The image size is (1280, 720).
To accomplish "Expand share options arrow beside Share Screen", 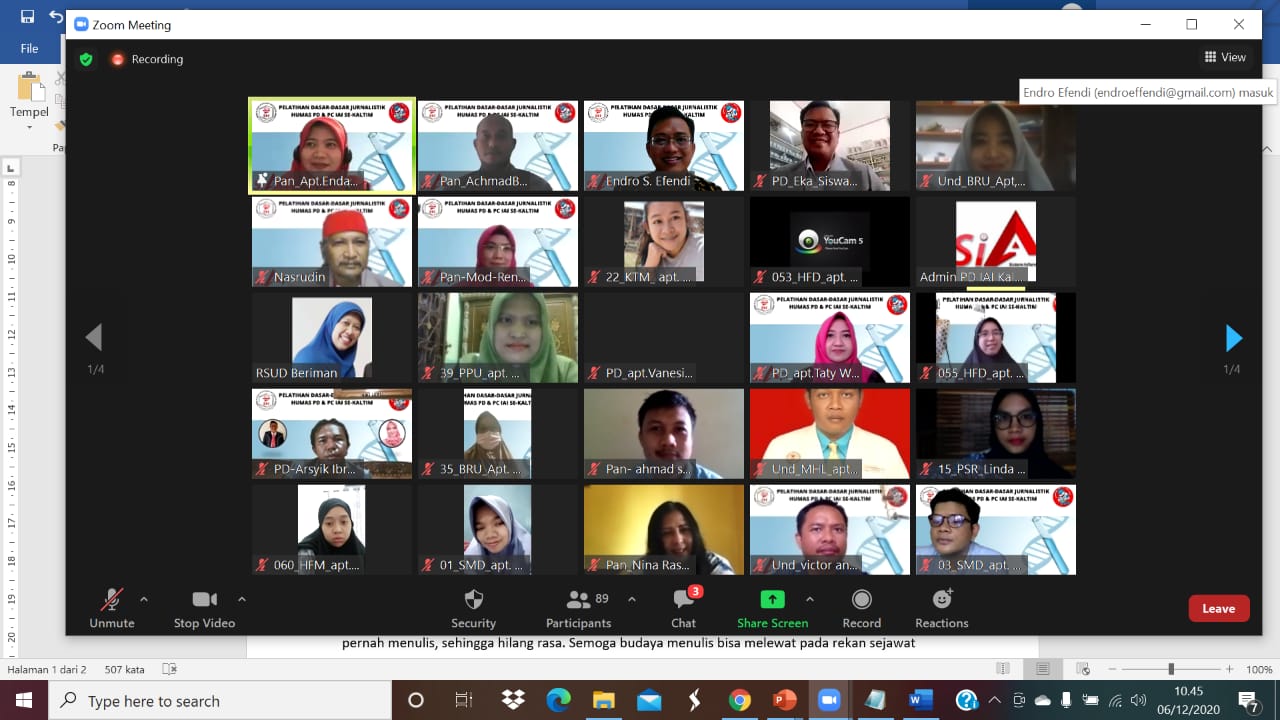I will (809, 600).
